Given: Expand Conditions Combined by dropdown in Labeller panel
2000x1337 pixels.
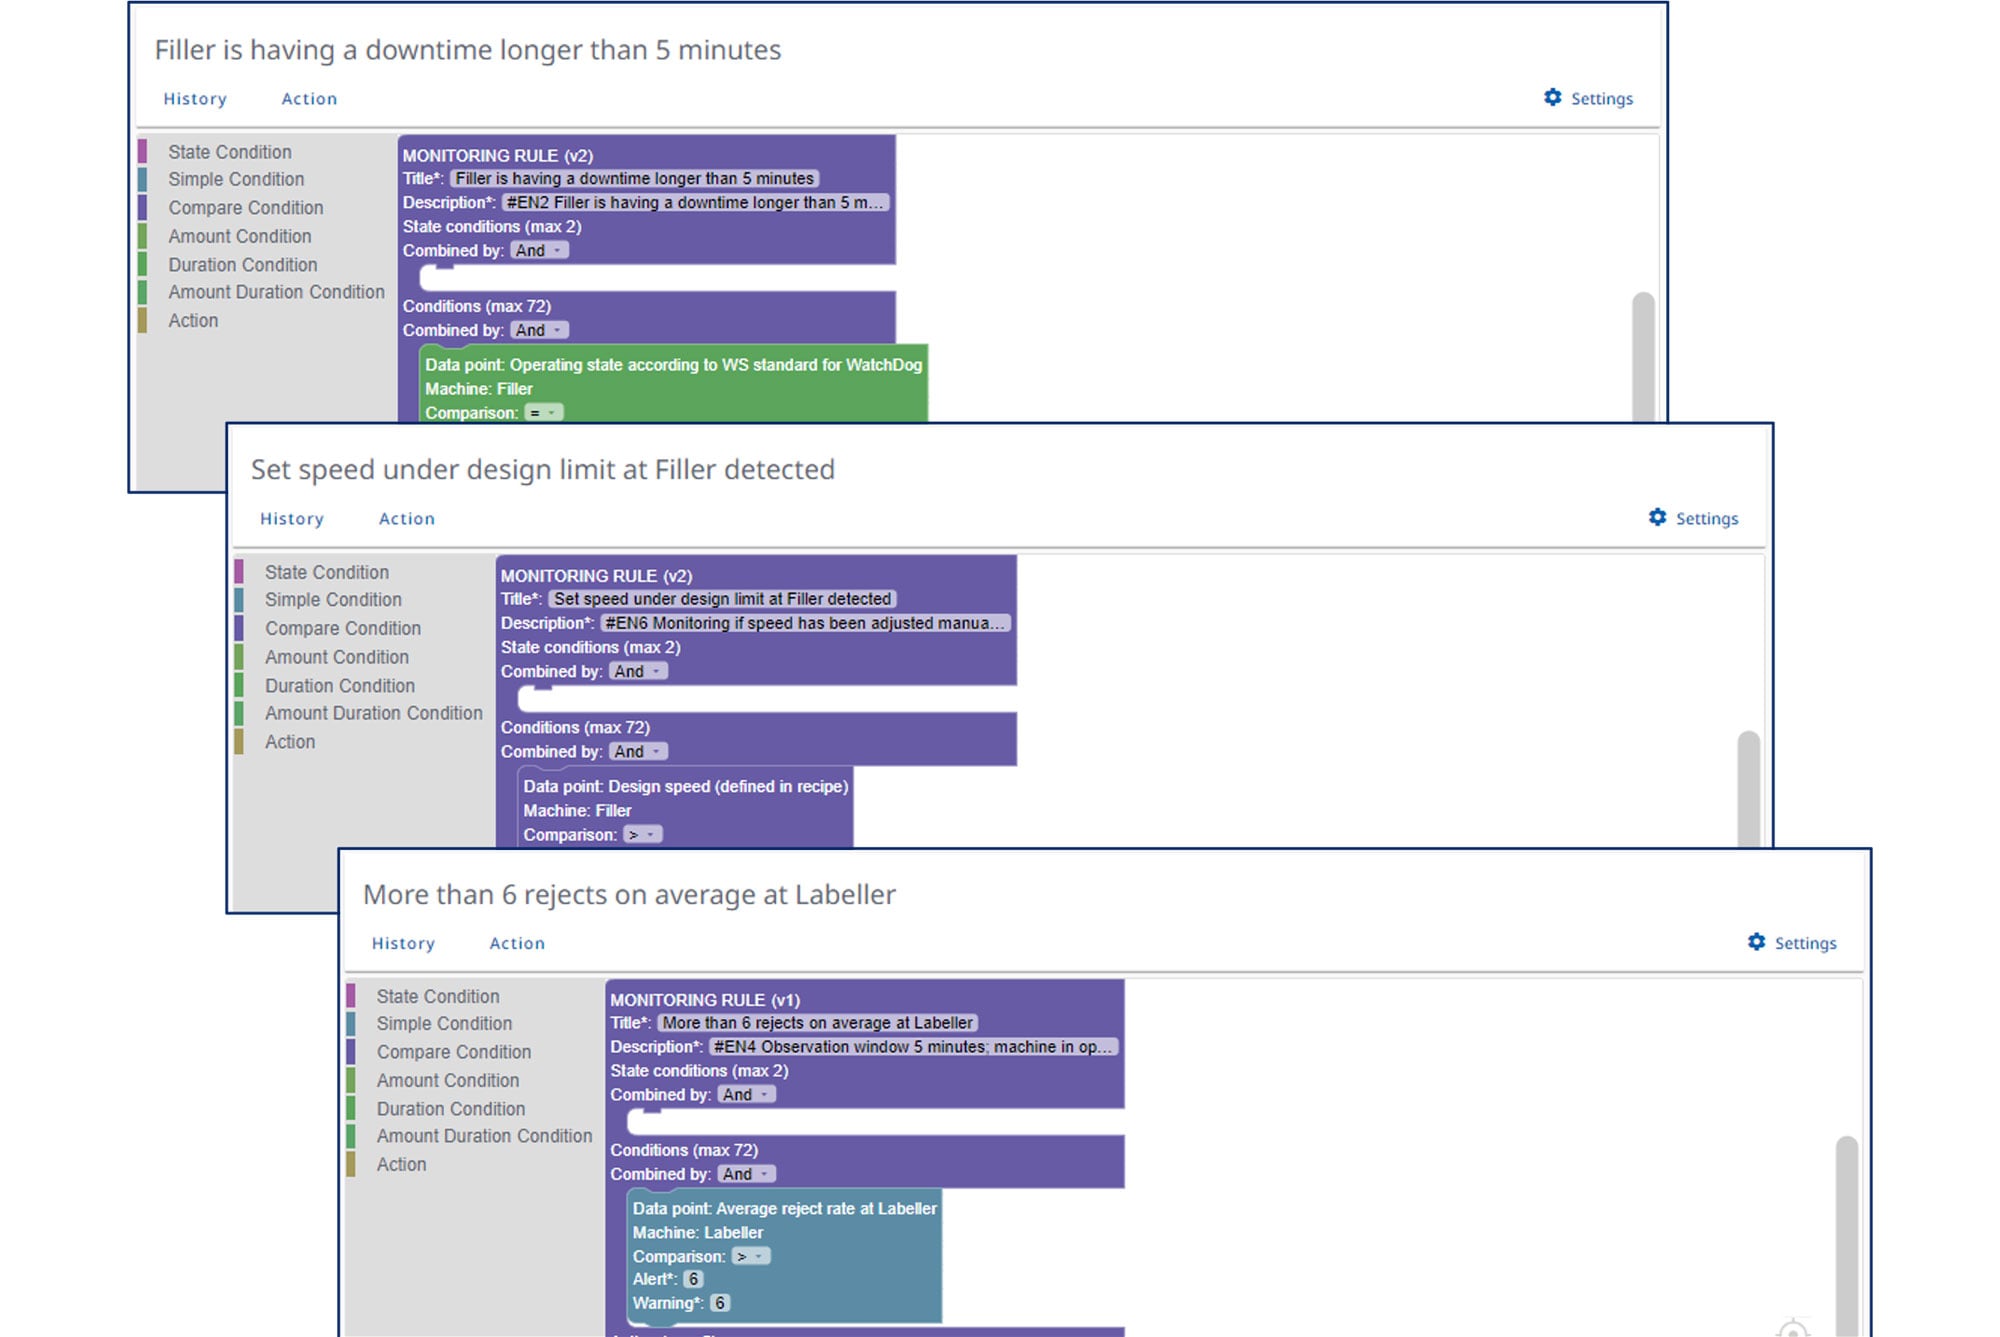Looking at the screenshot, I should coord(747,1174).
